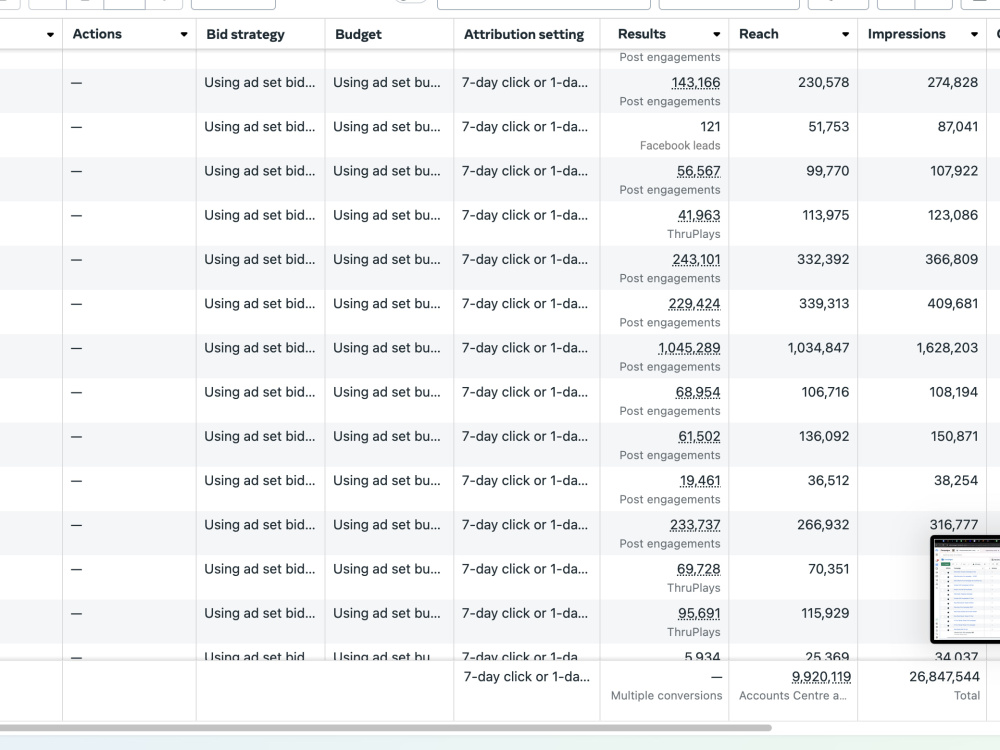Screen dimensions: 1000x750
Task: Select impressions value 38,254
Action: [955, 481]
